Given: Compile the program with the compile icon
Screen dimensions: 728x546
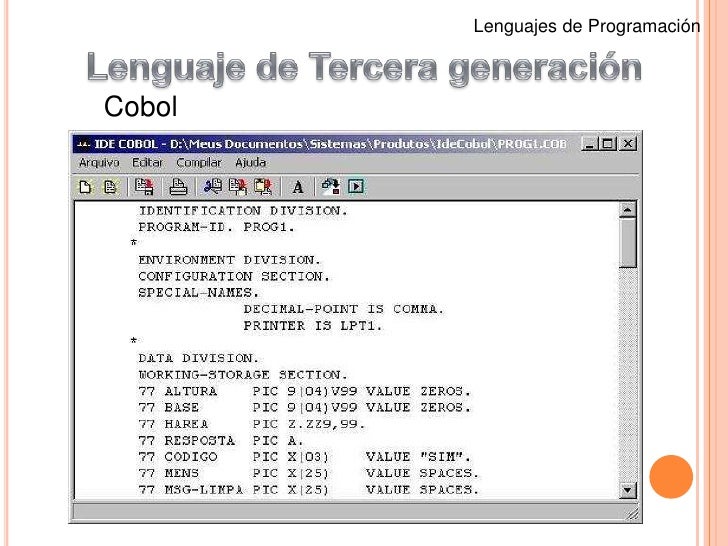Looking at the screenshot, I should click(331, 186).
